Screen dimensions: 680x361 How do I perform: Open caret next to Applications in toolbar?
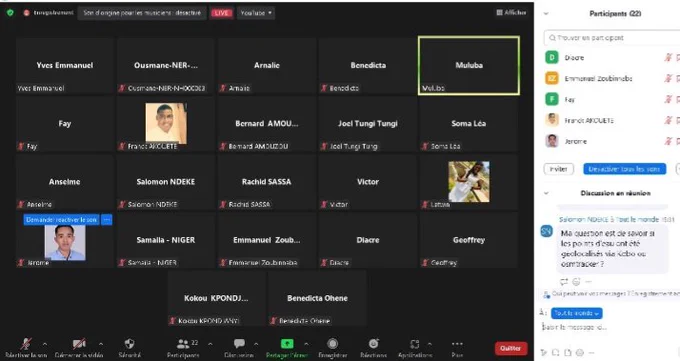pyautogui.click(x=429, y=344)
